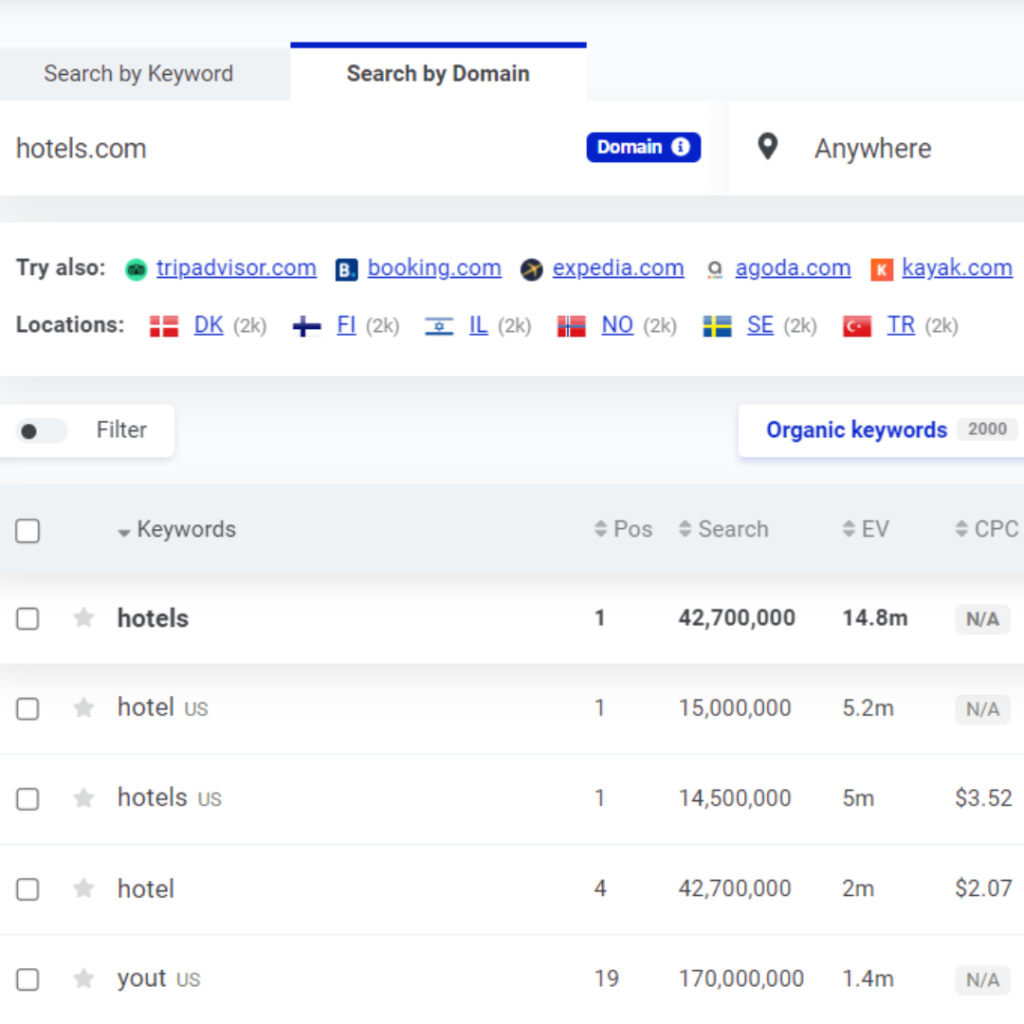The width and height of the screenshot is (1024, 1024).
Task: Open the expedia.com suggestion link
Action: (618, 268)
